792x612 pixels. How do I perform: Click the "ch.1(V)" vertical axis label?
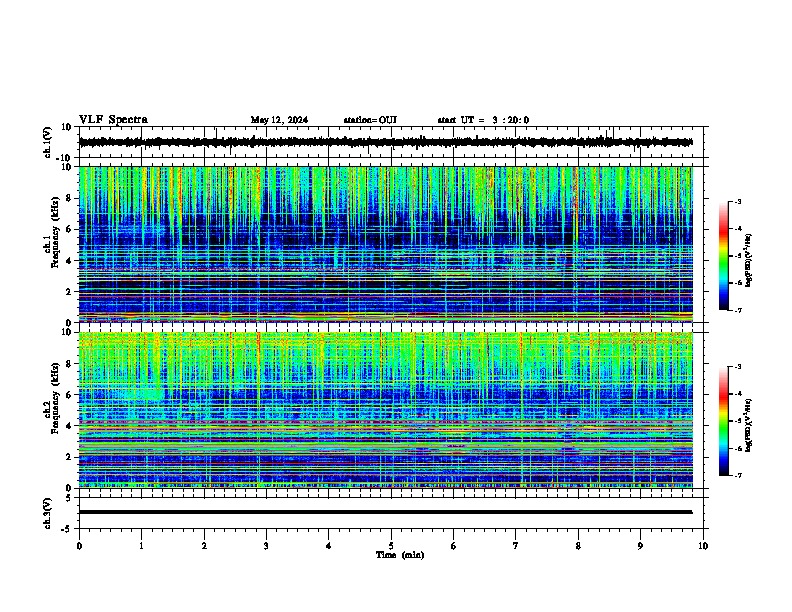click(48, 142)
